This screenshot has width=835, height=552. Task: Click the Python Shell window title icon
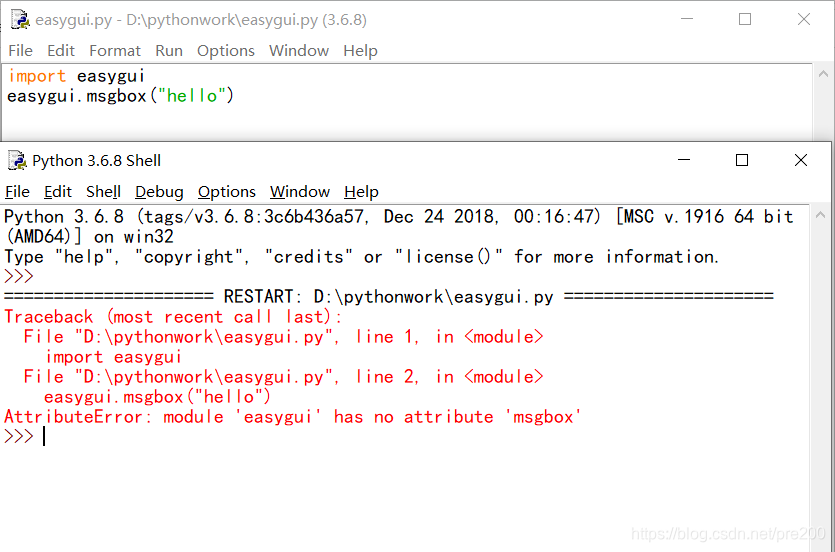click(x=17, y=160)
